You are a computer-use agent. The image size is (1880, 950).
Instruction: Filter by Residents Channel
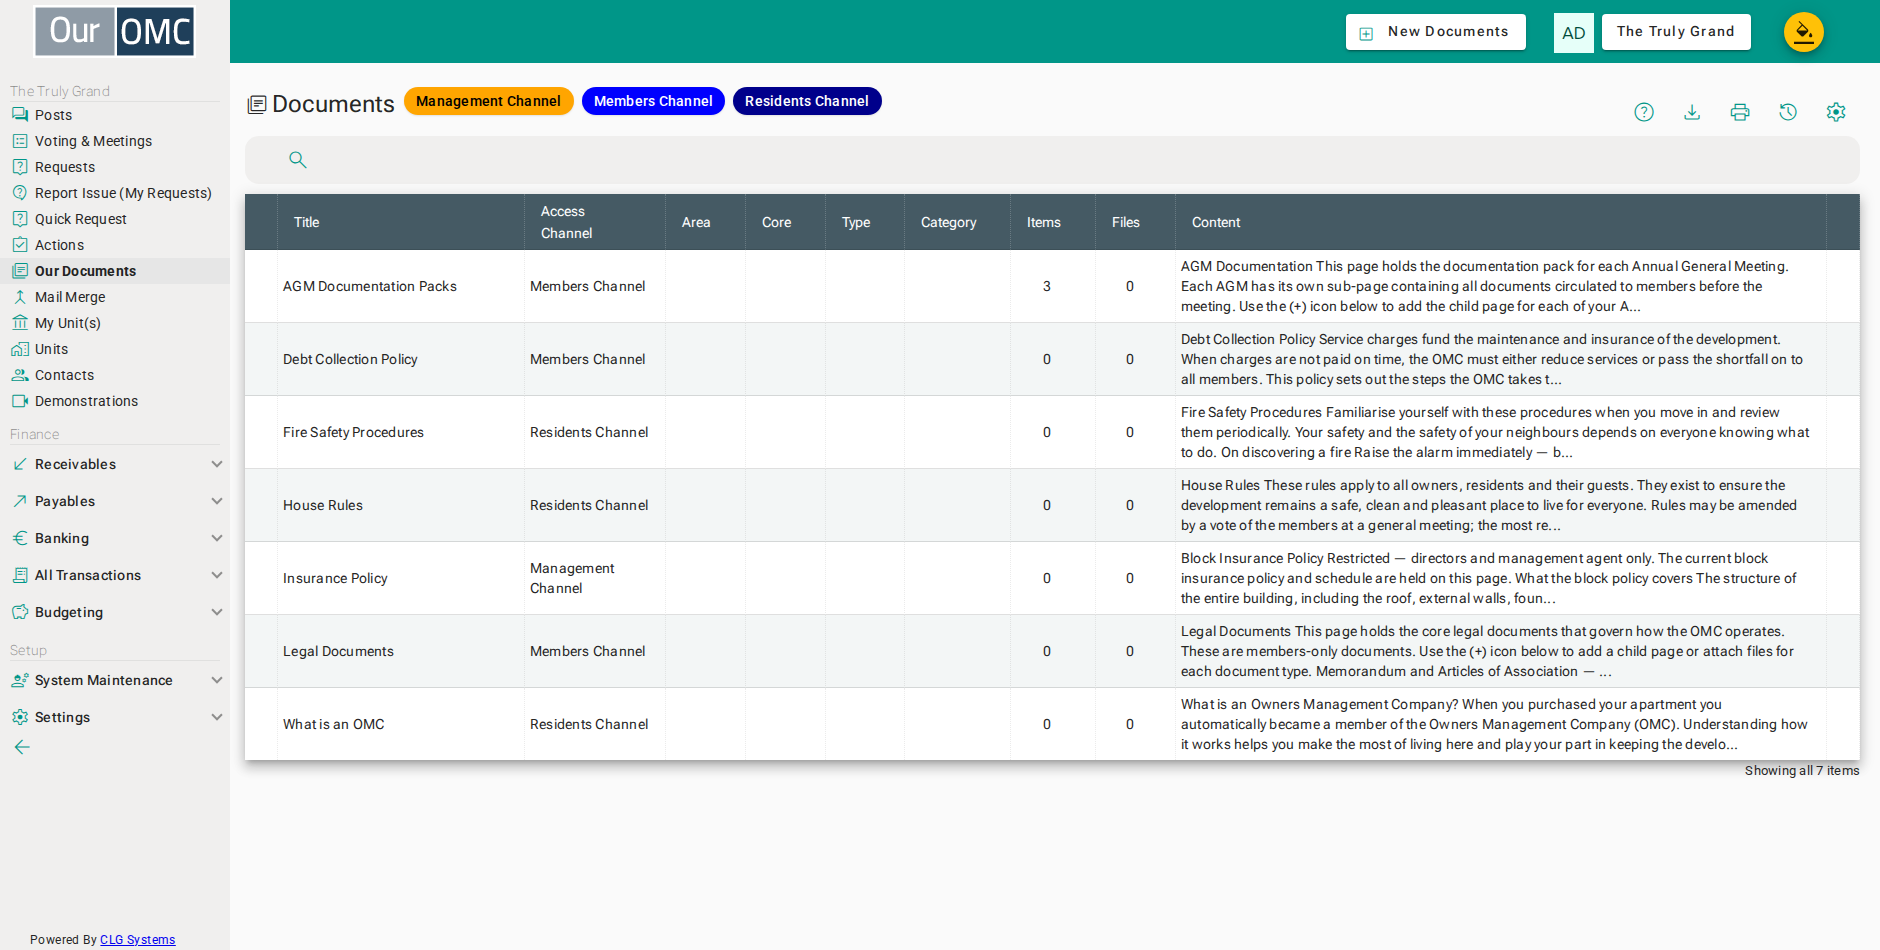click(807, 101)
